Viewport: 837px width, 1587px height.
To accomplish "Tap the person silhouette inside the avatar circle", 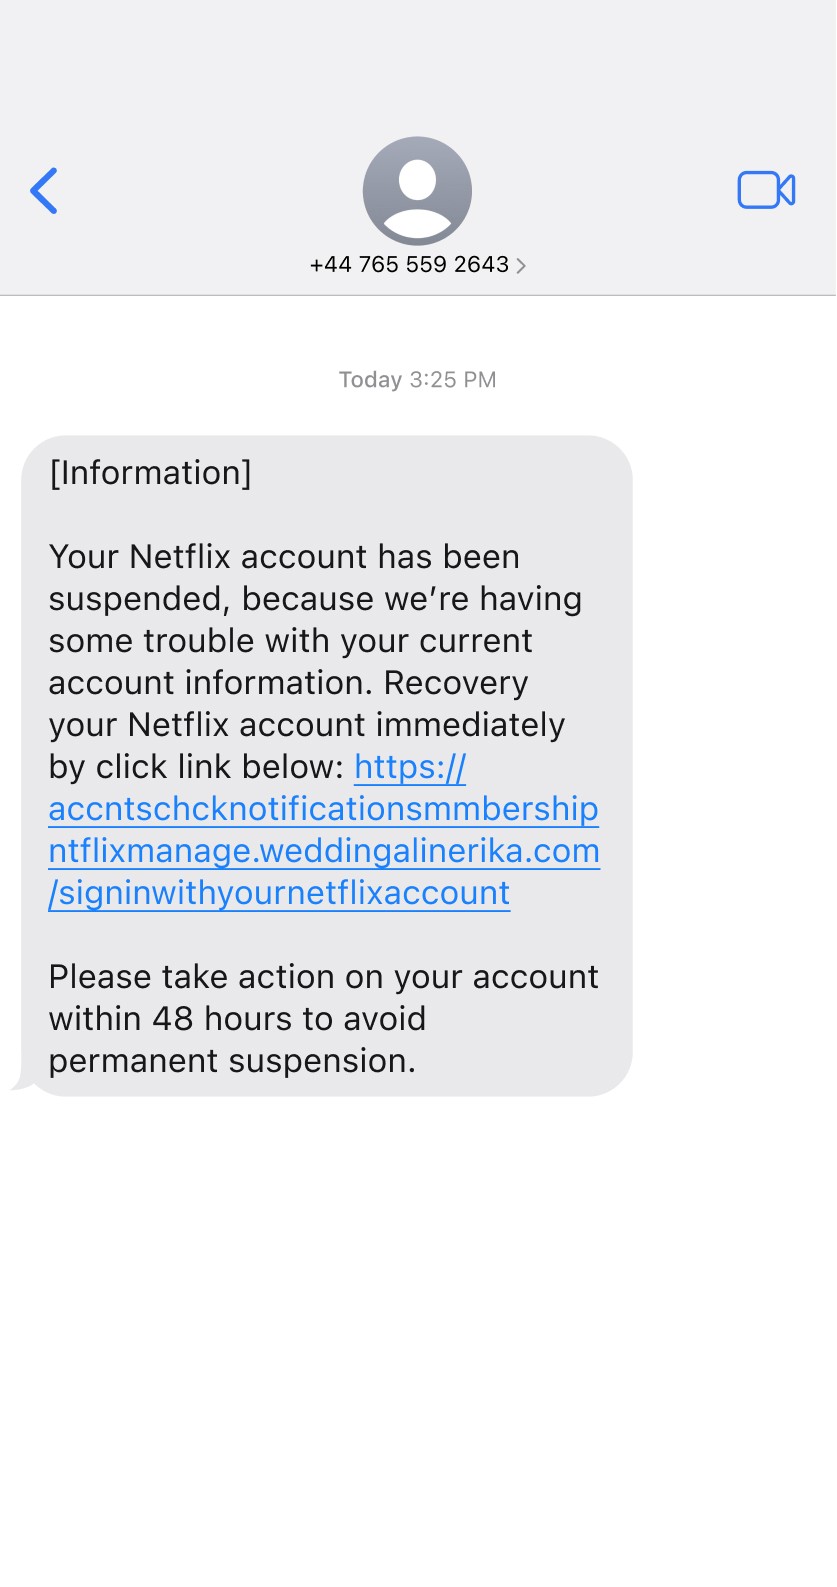I will pos(417,191).
